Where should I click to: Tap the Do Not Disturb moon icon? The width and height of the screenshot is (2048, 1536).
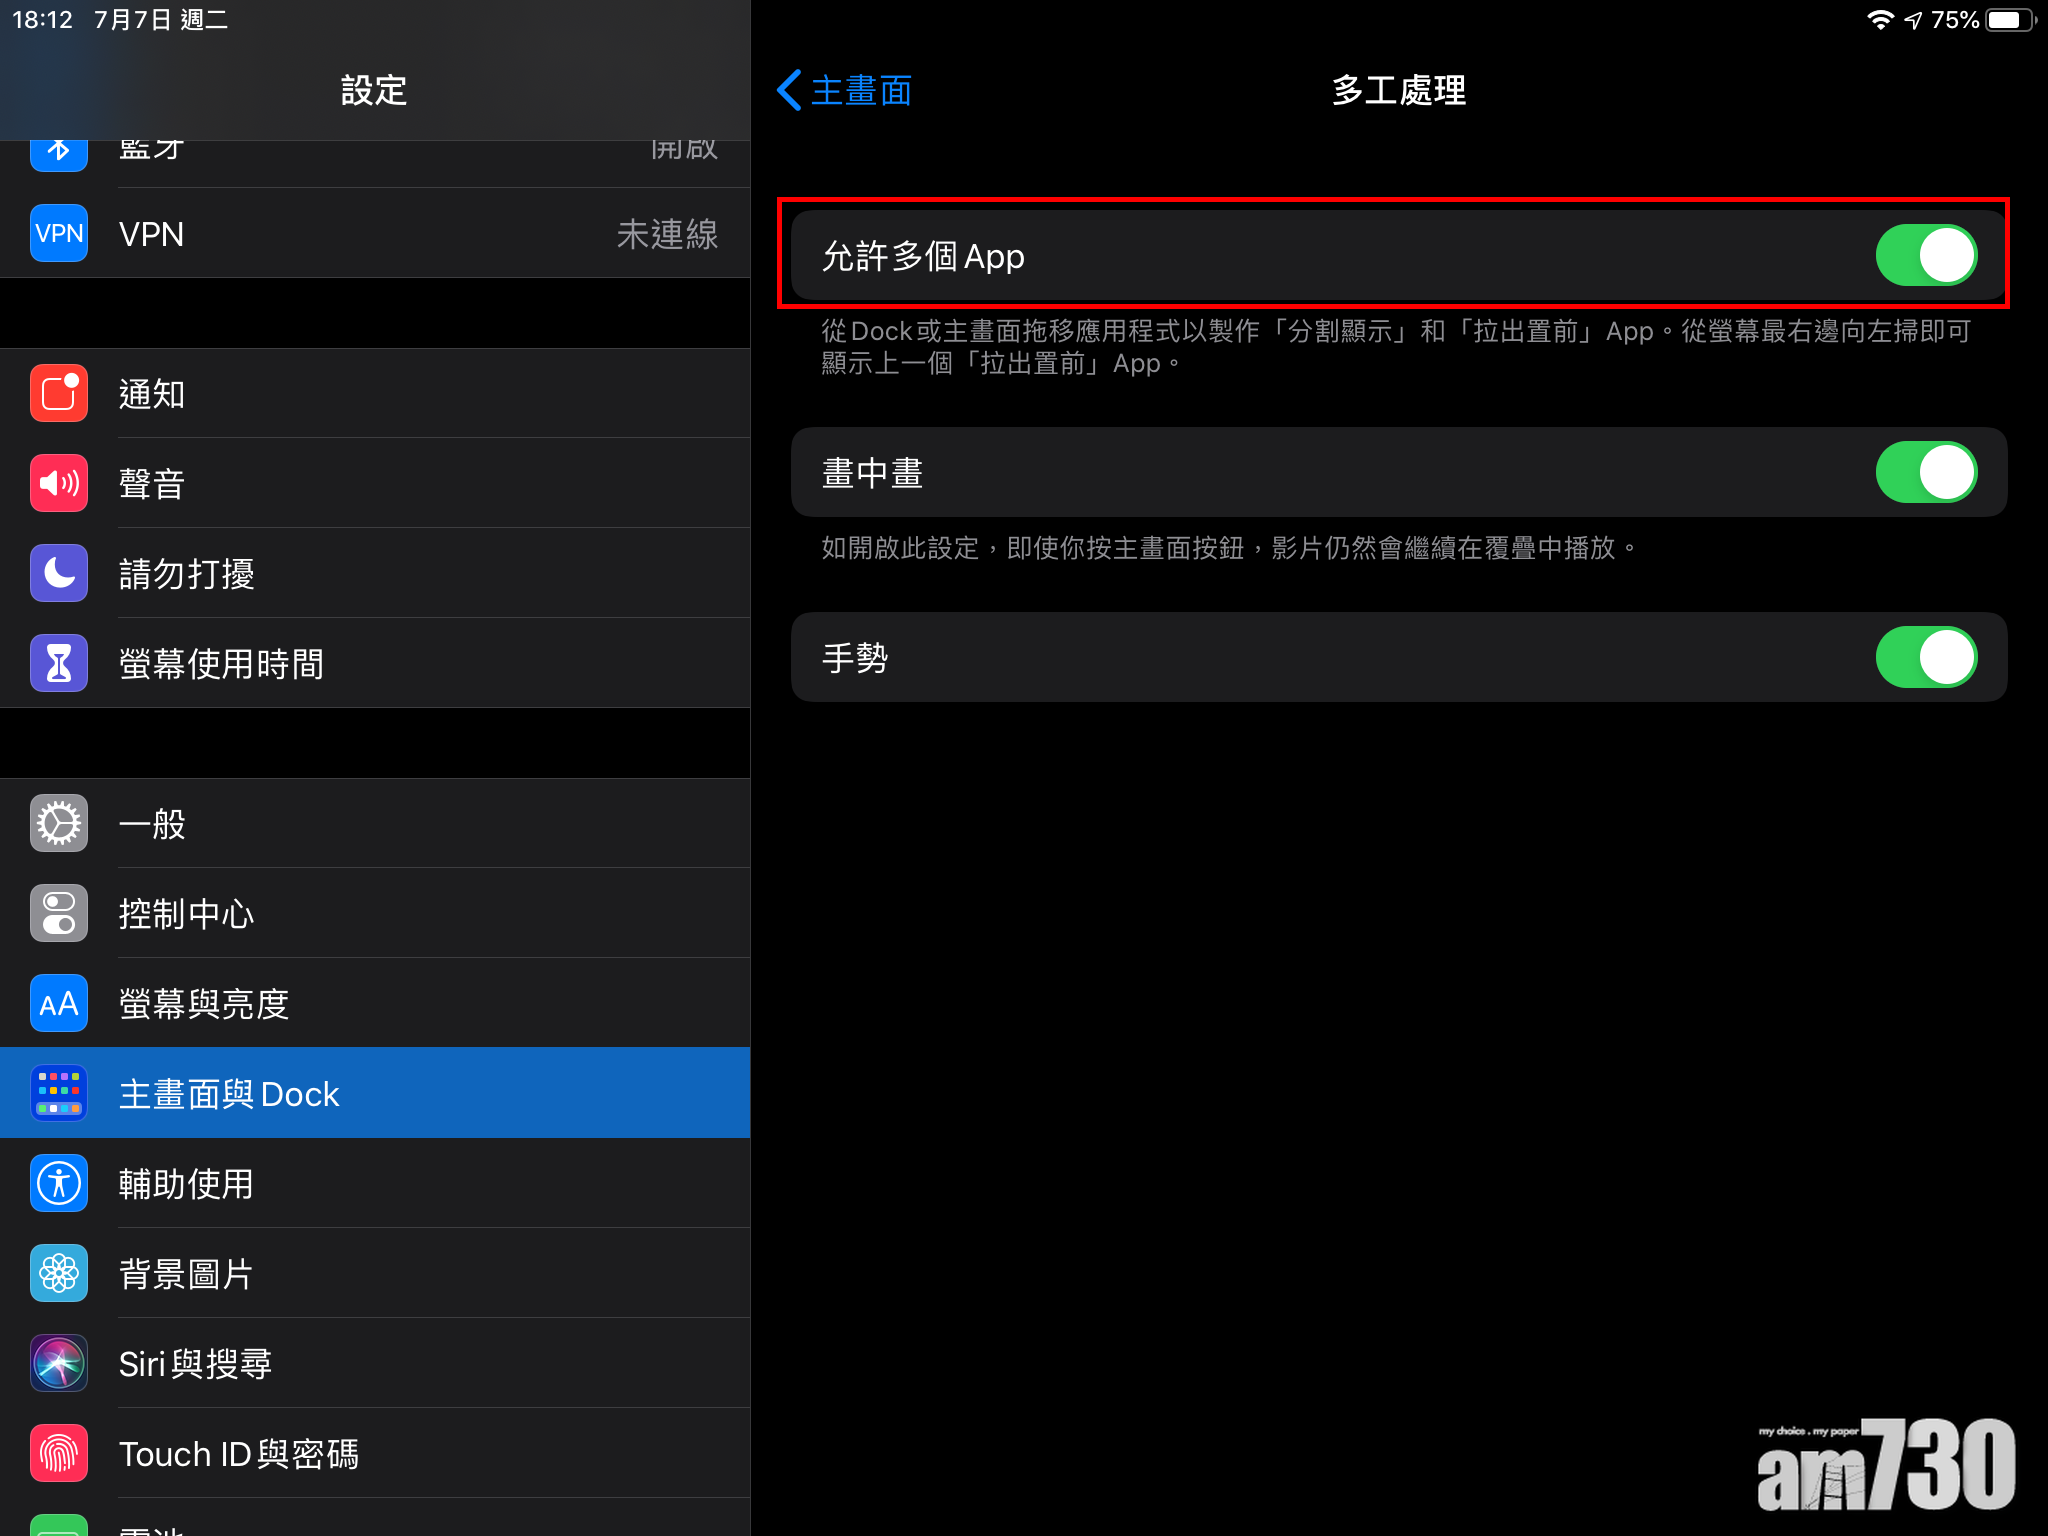tap(59, 573)
